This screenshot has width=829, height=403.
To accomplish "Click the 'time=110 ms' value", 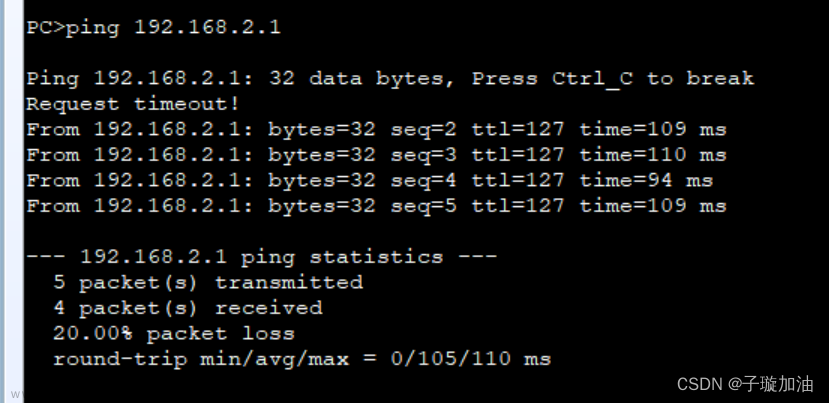I will pos(653,155).
